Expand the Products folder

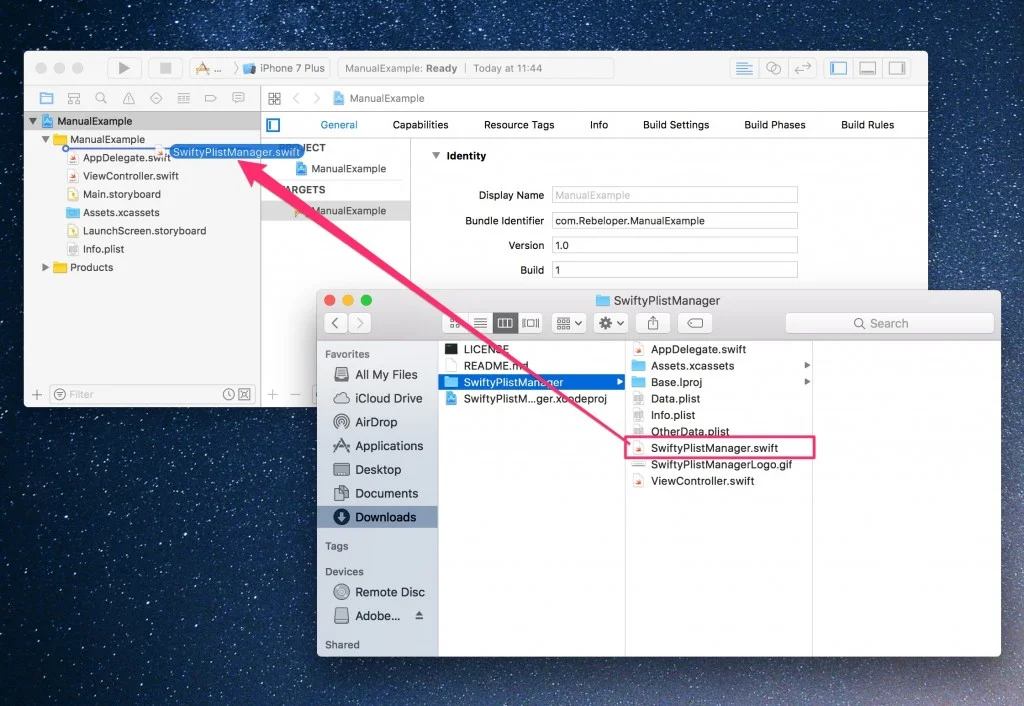tap(45, 267)
